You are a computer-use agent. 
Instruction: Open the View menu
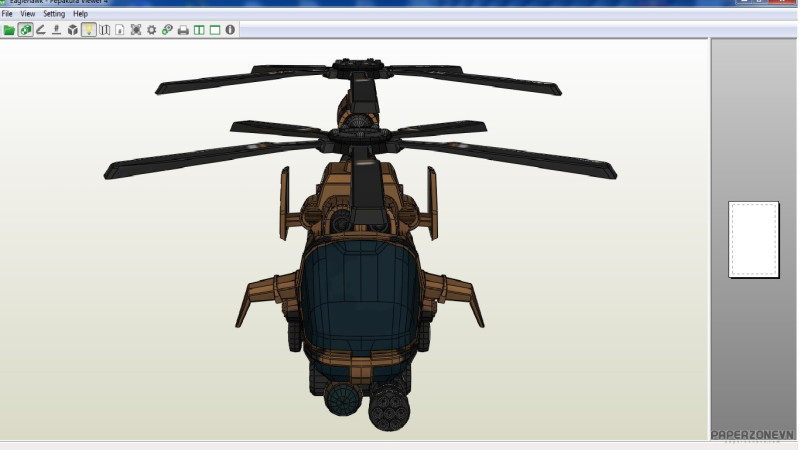coord(28,14)
